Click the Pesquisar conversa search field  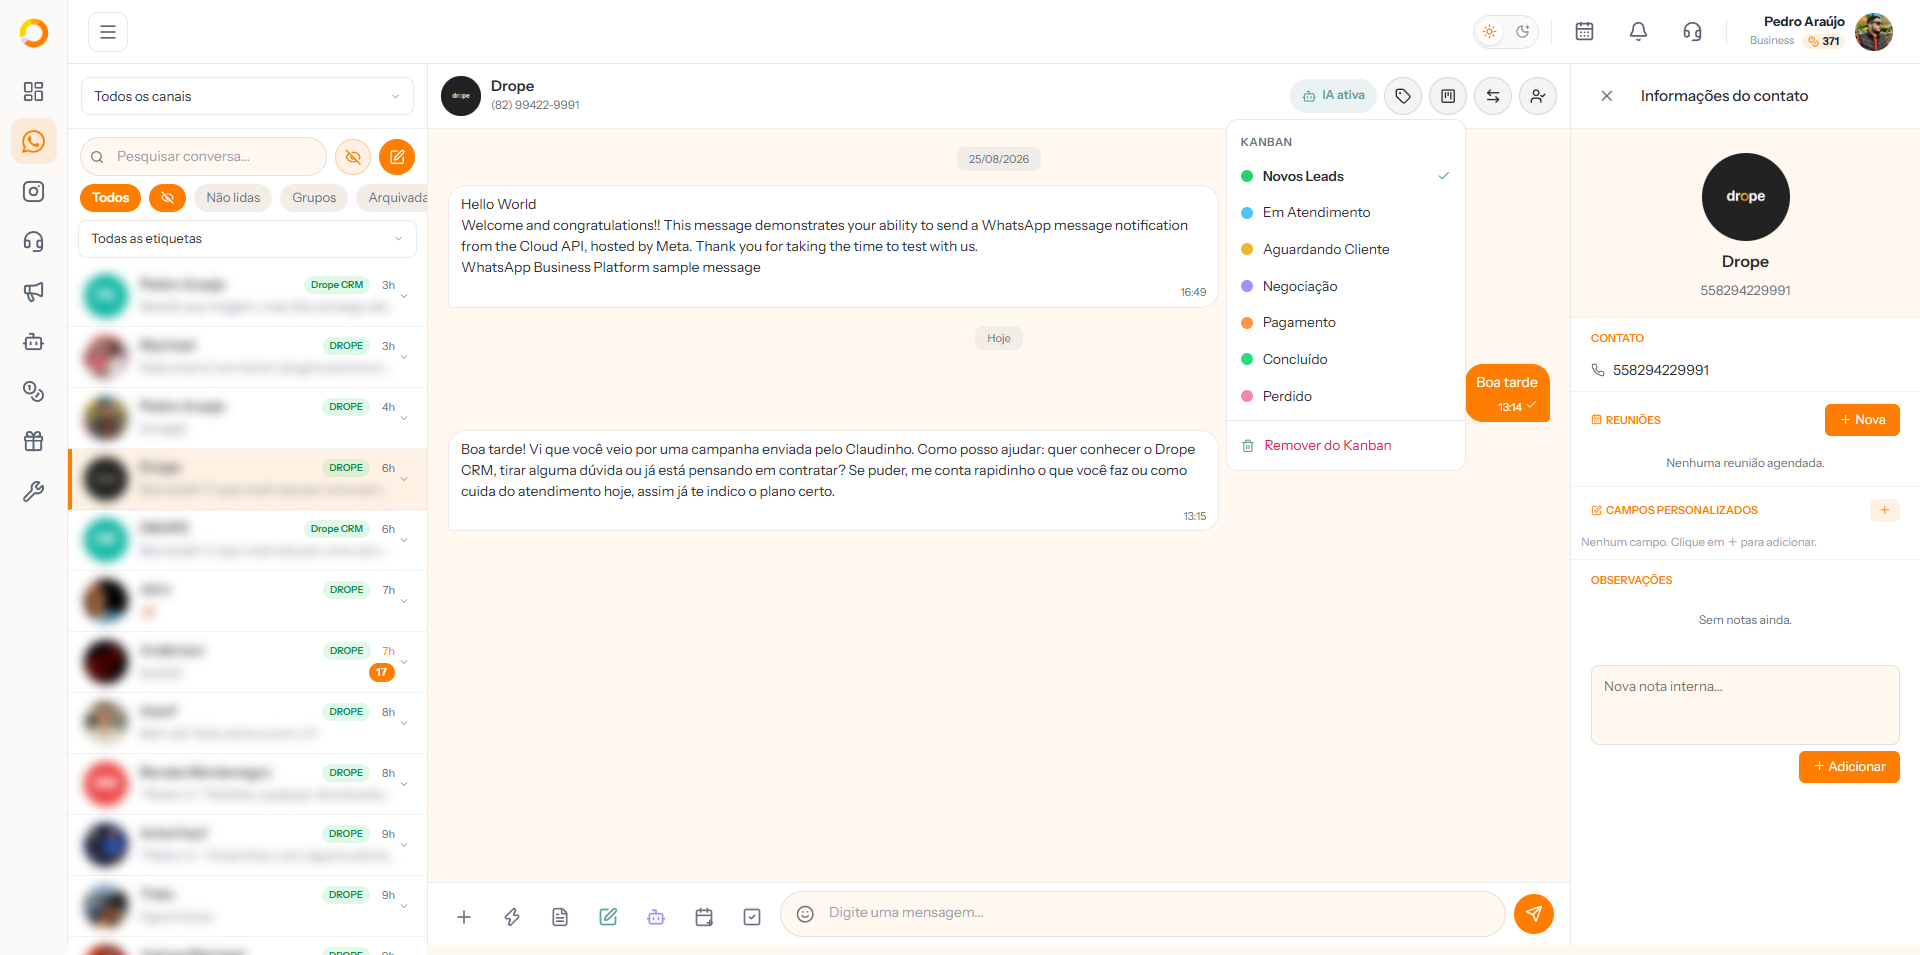click(204, 157)
